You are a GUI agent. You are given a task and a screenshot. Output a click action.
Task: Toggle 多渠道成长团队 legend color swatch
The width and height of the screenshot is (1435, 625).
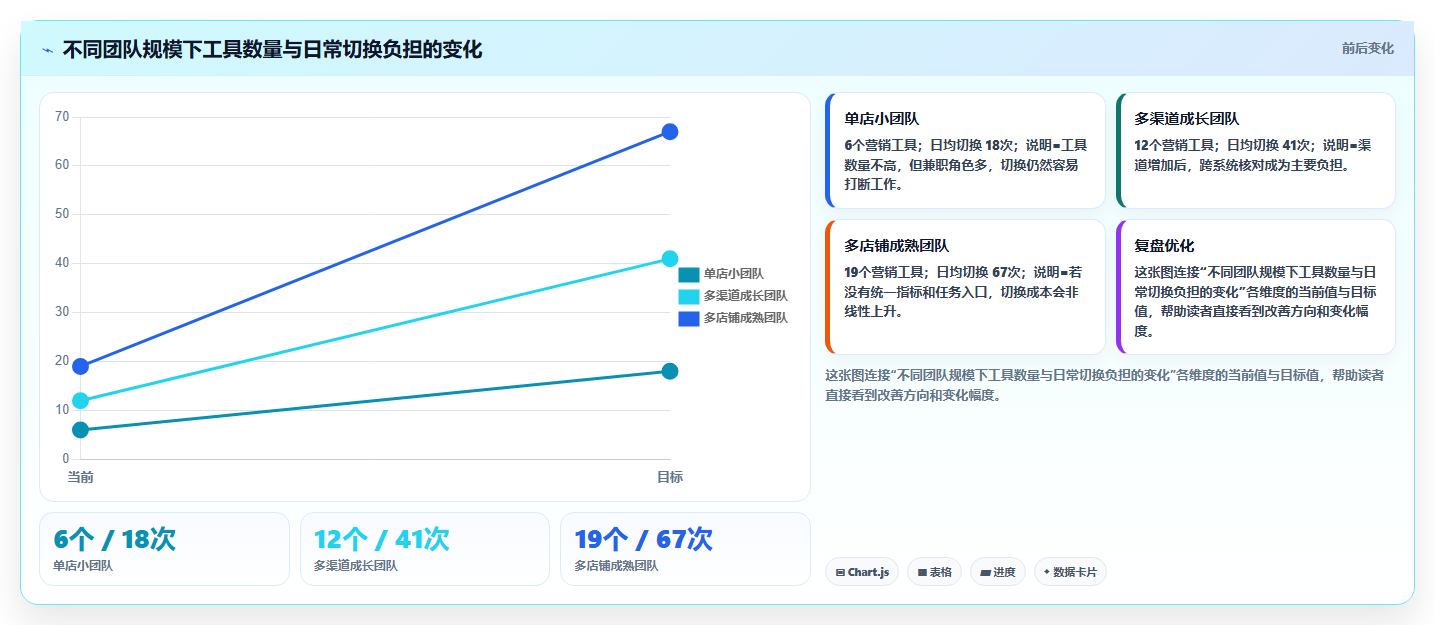pyautogui.click(x=689, y=296)
